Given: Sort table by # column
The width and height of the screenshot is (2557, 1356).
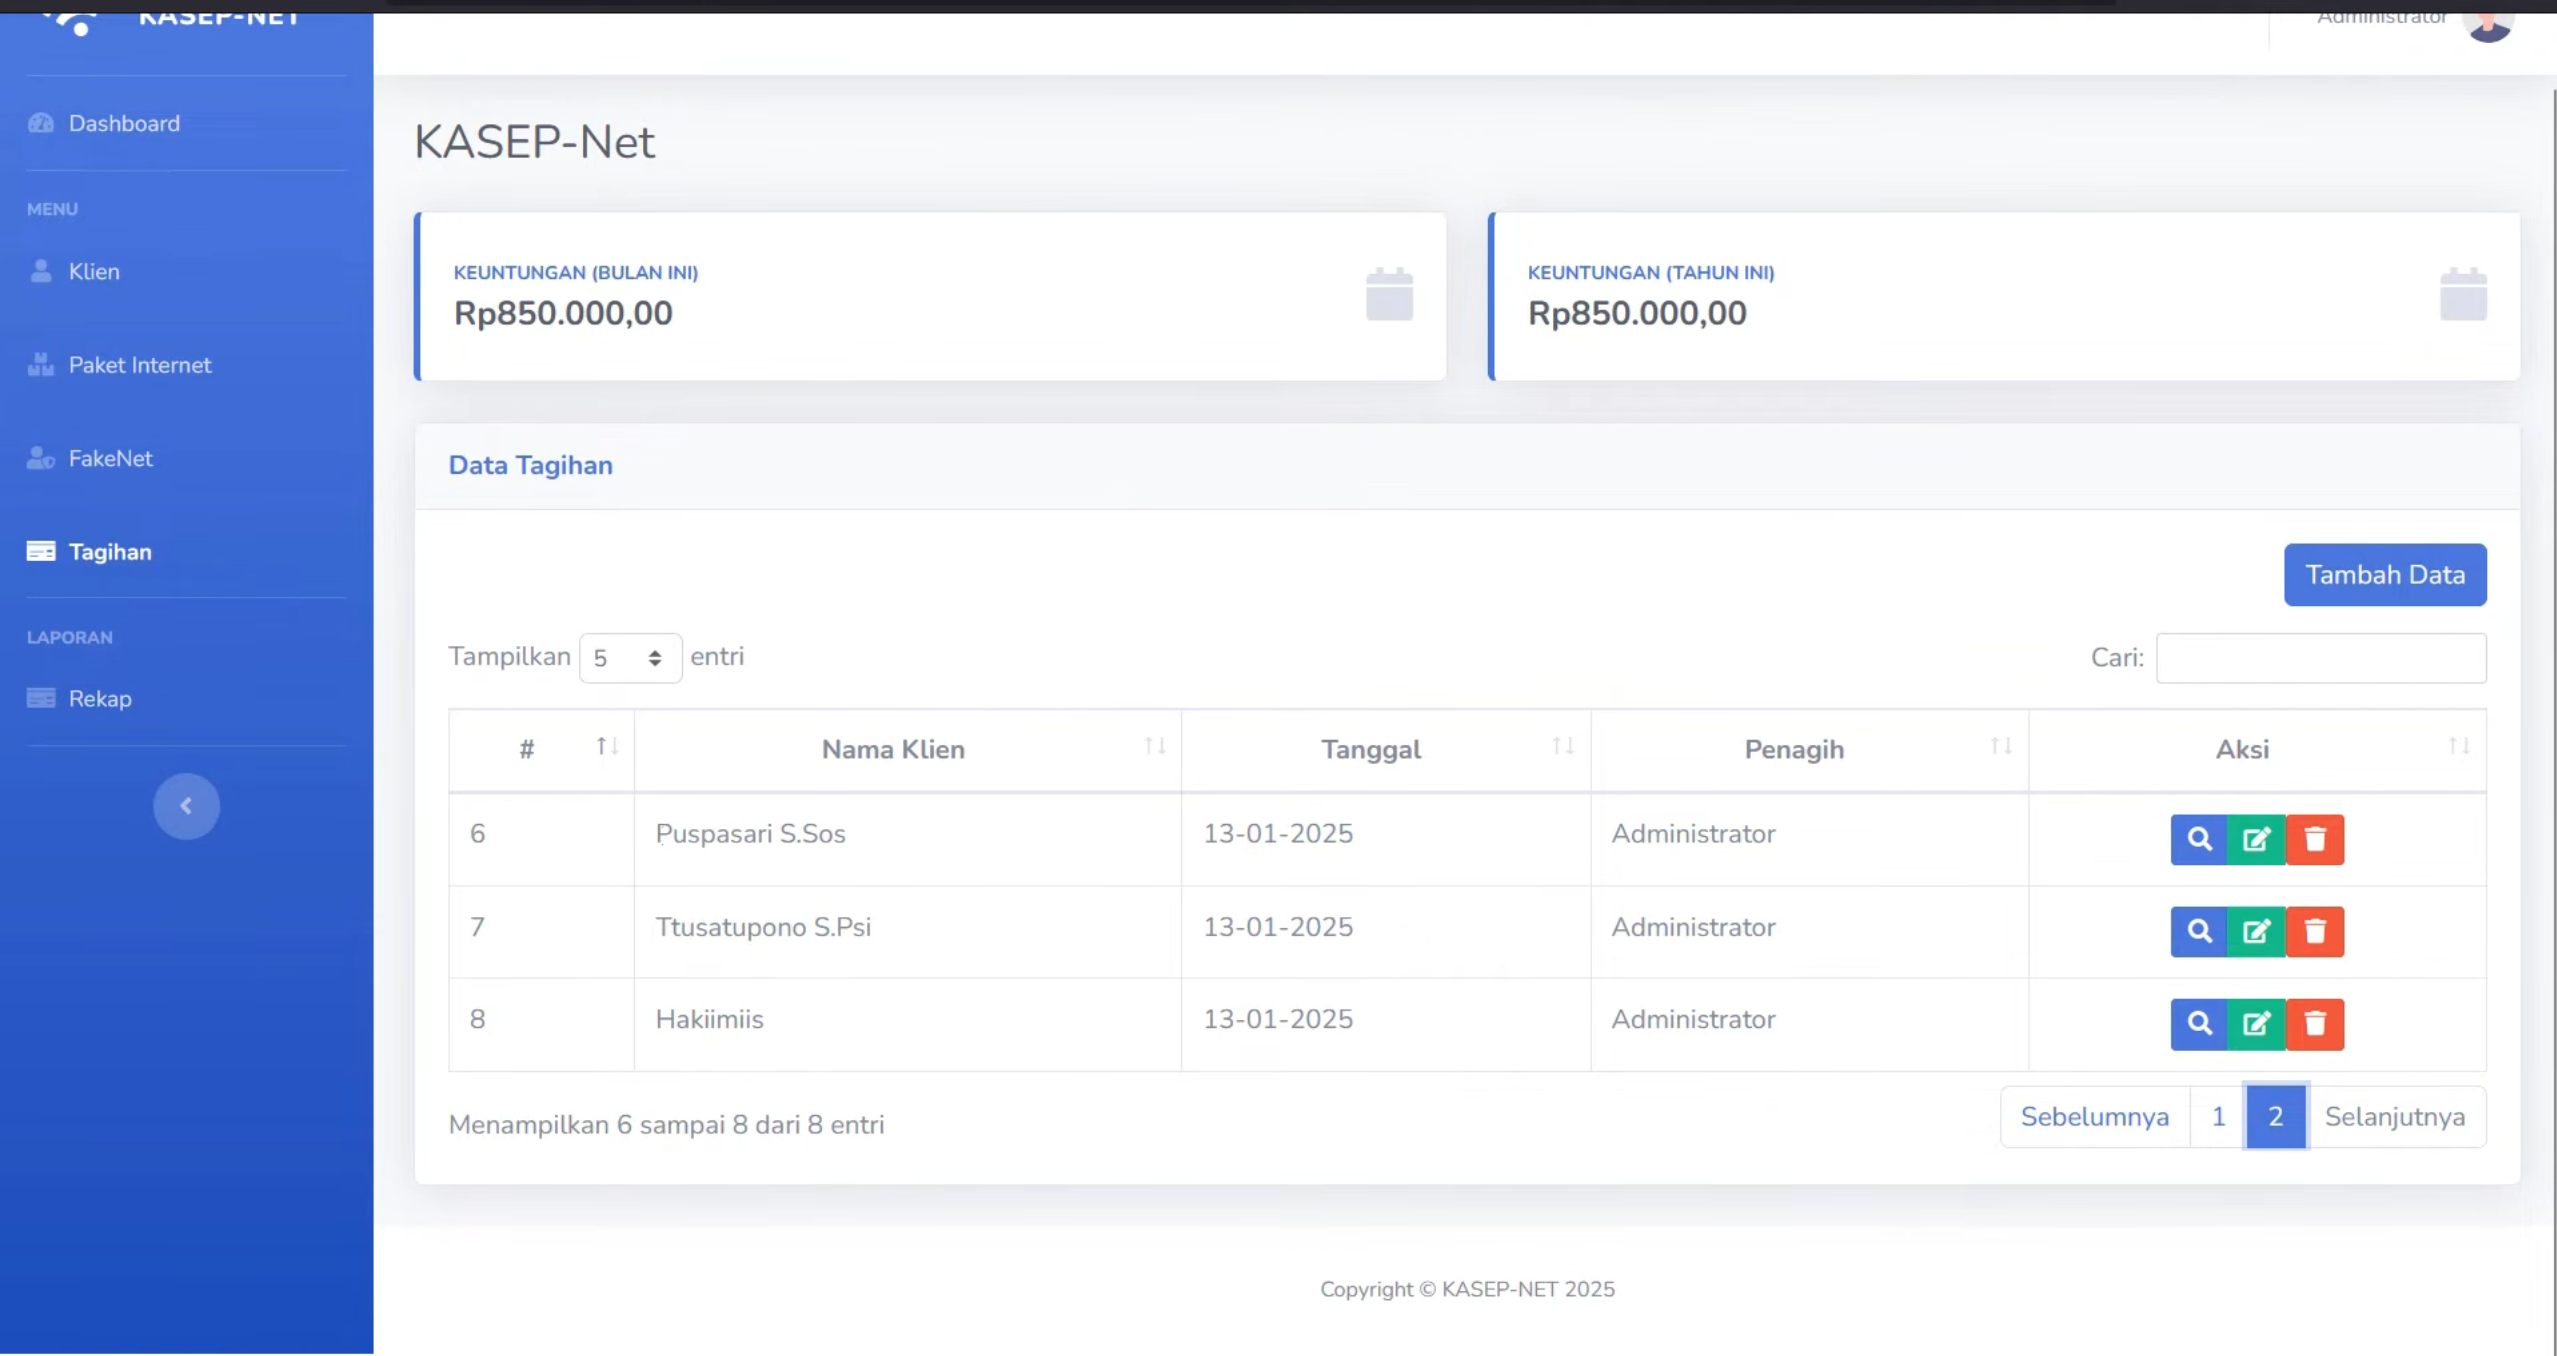Looking at the screenshot, I should click(x=541, y=749).
